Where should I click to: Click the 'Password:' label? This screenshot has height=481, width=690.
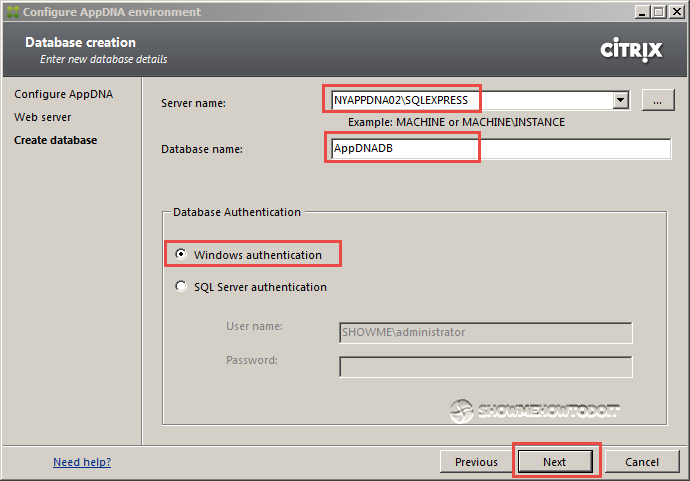pos(252,360)
